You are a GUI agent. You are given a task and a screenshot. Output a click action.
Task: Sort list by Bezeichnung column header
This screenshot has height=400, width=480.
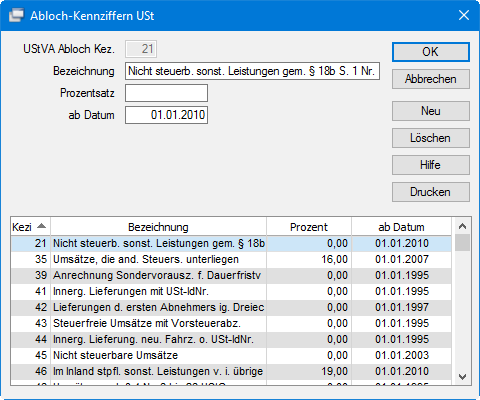[x=158, y=227]
